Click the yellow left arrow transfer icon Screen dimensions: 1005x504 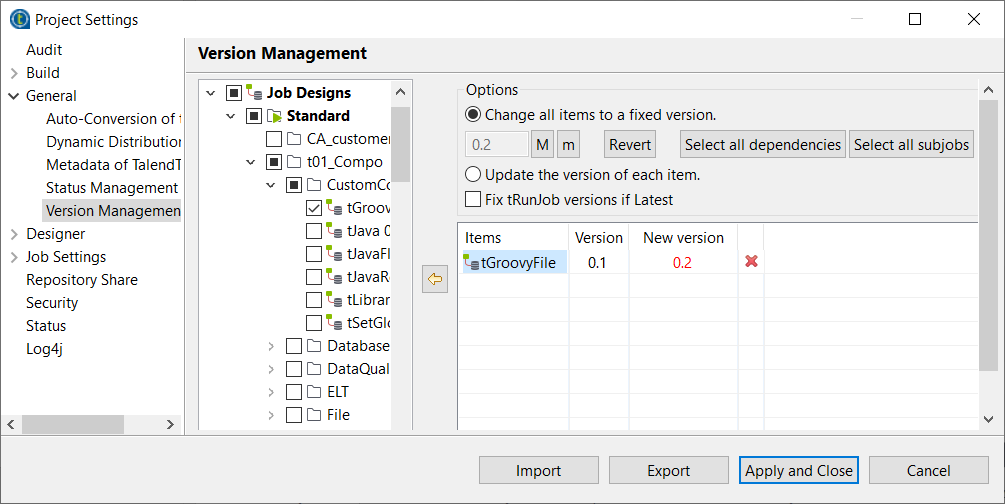pyautogui.click(x=435, y=280)
